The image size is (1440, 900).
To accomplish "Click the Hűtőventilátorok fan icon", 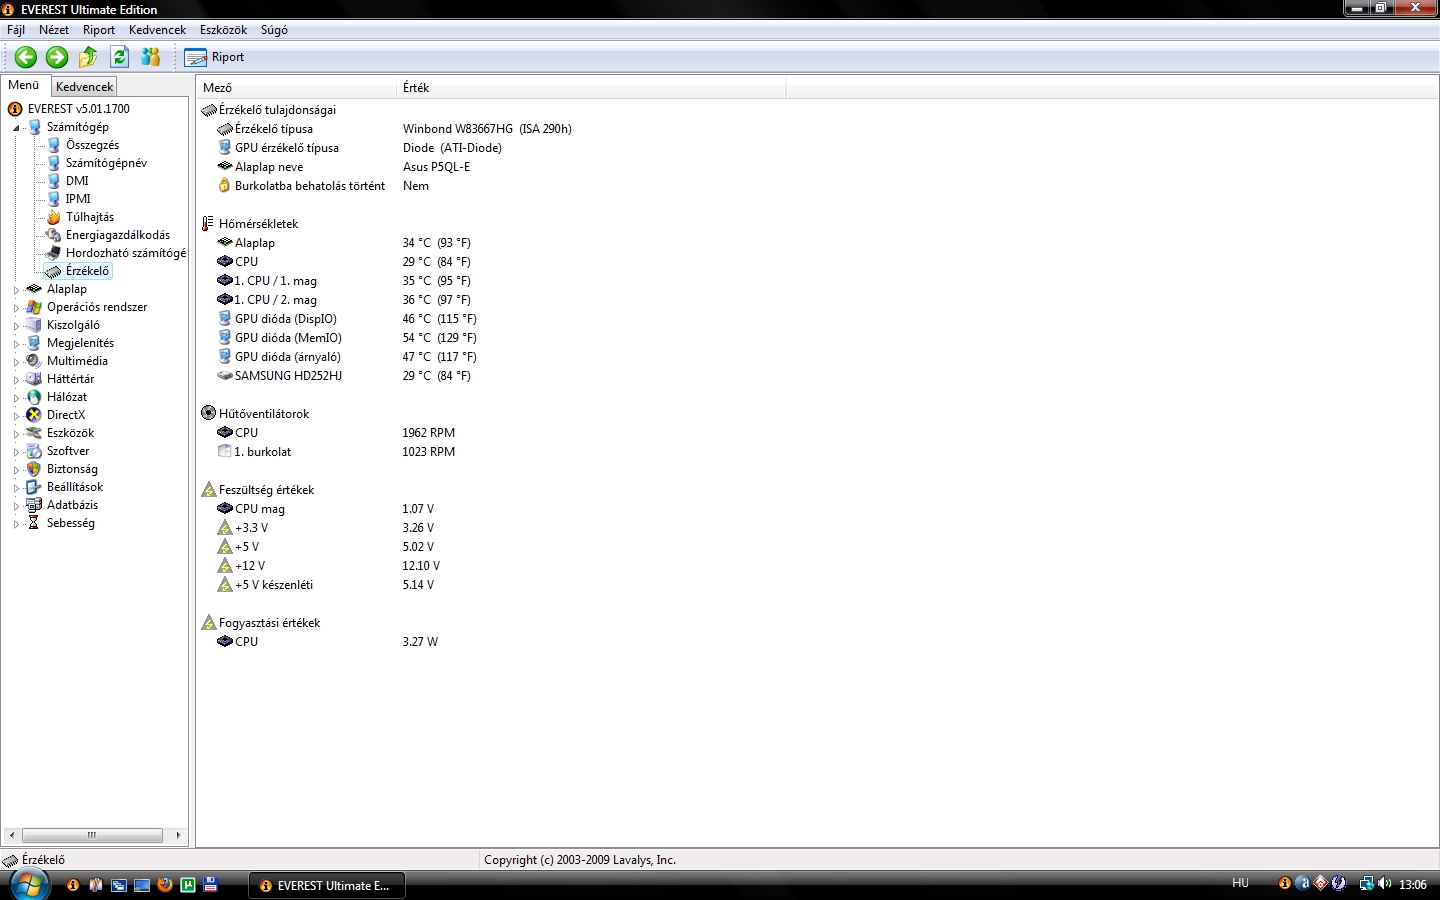I will coord(209,413).
